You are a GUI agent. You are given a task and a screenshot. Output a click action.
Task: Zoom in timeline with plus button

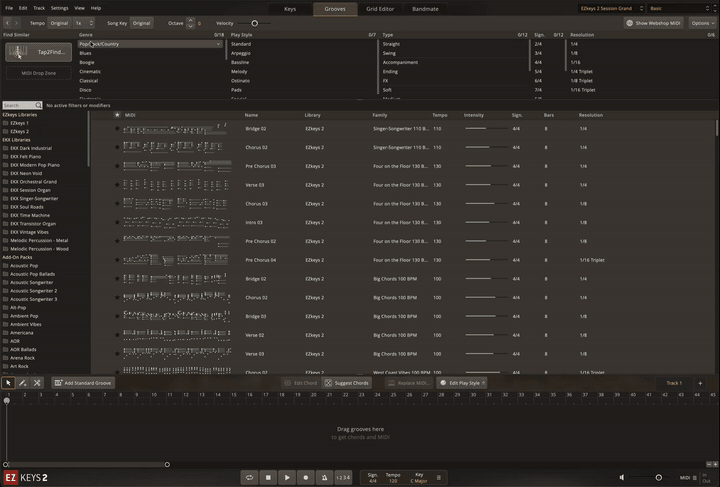(x=715, y=465)
